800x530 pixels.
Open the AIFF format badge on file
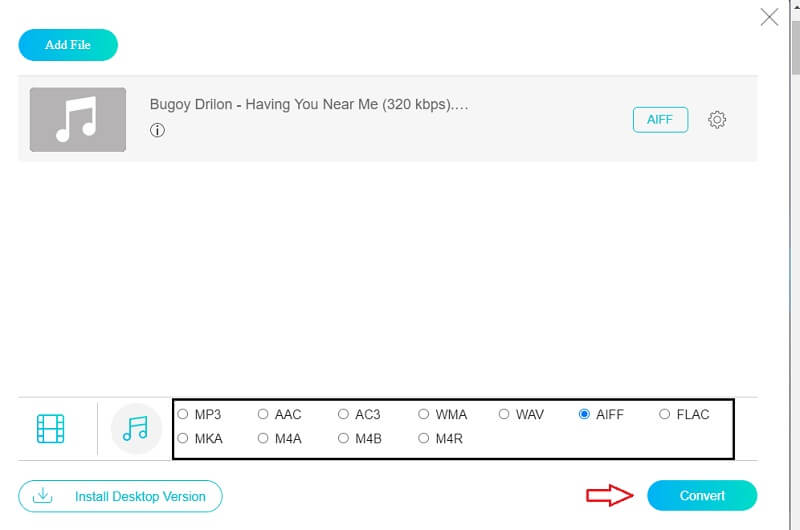[659, 120]
